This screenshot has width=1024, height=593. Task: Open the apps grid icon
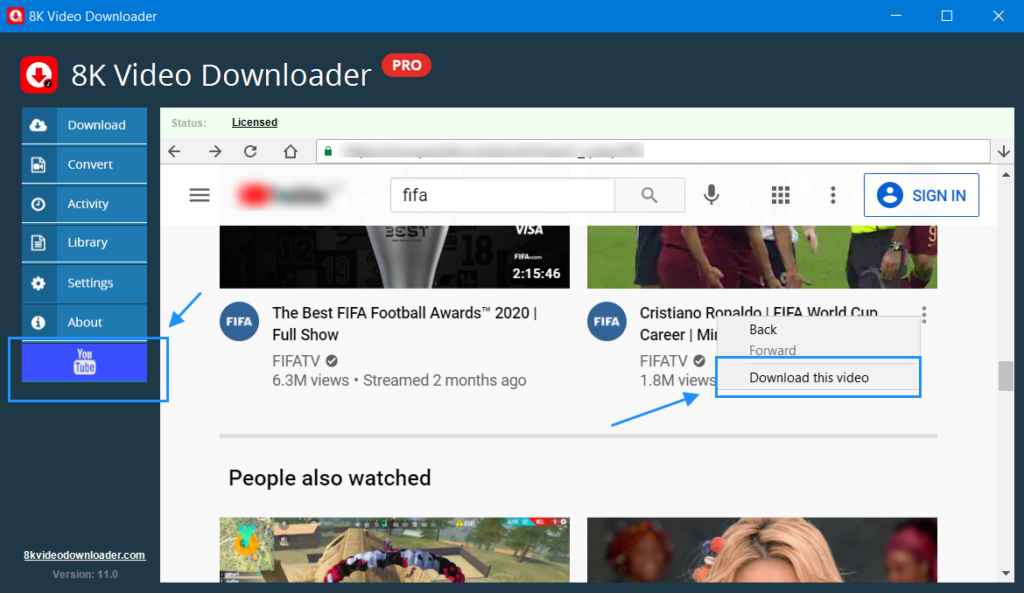tap(781, 195)
